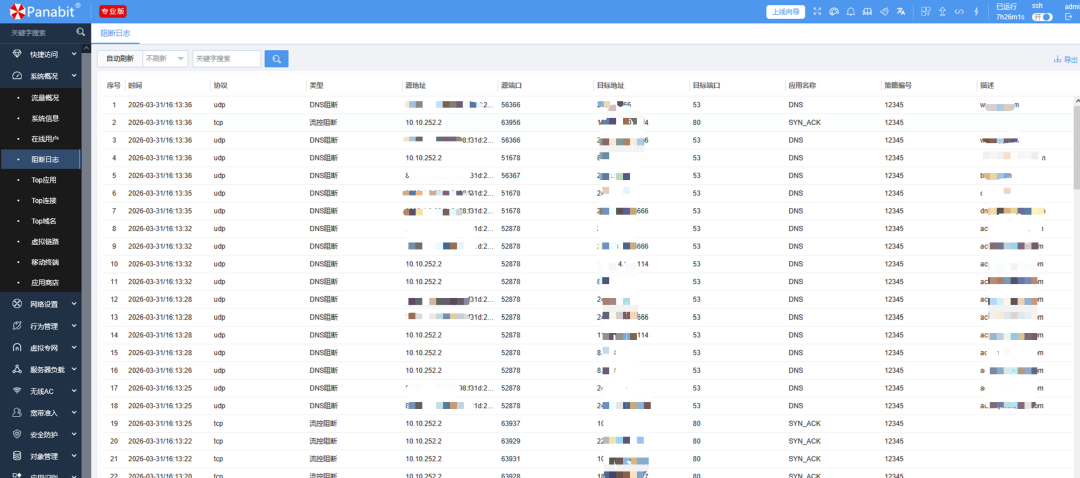Expand the 宽带接入 chevron

(x=74, y=413)
